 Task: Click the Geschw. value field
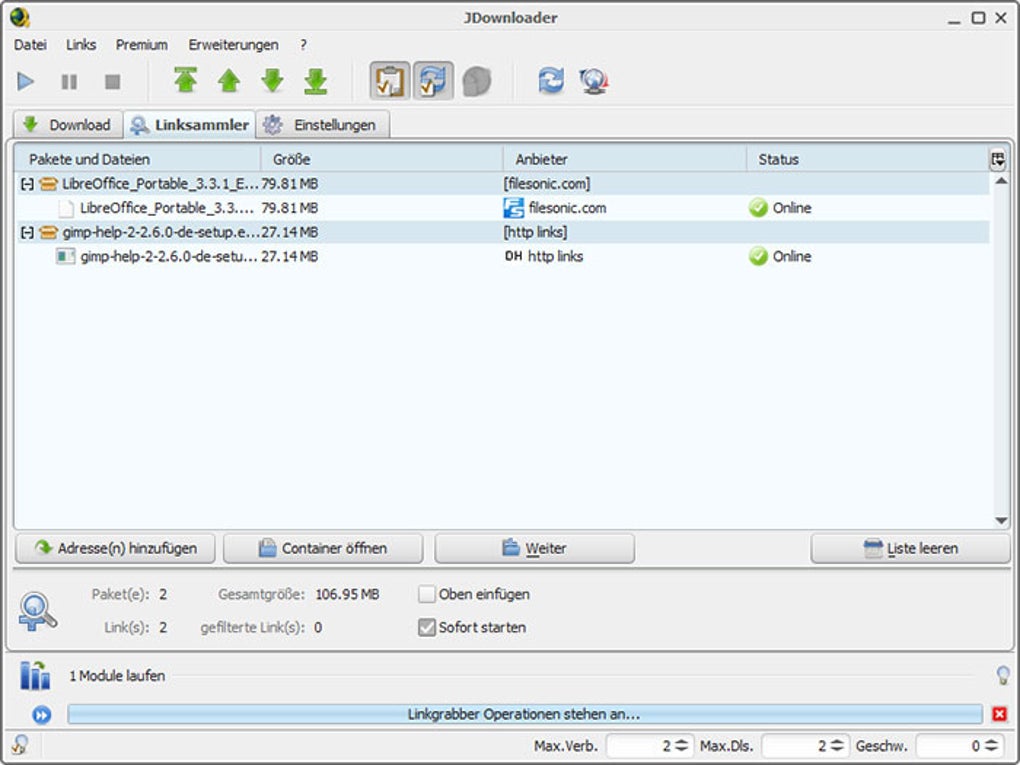coord(950,745)
